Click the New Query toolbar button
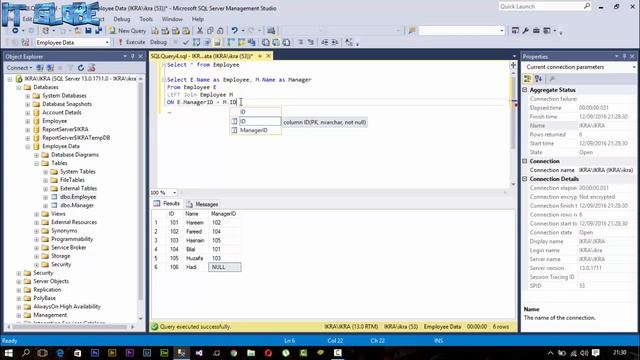 pos(127,31)
